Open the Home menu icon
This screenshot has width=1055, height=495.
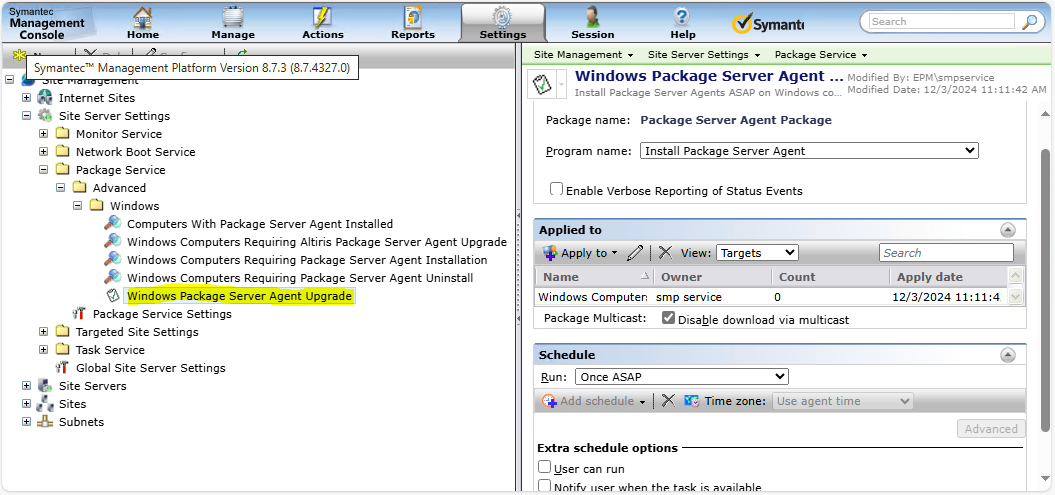point(143,17)
